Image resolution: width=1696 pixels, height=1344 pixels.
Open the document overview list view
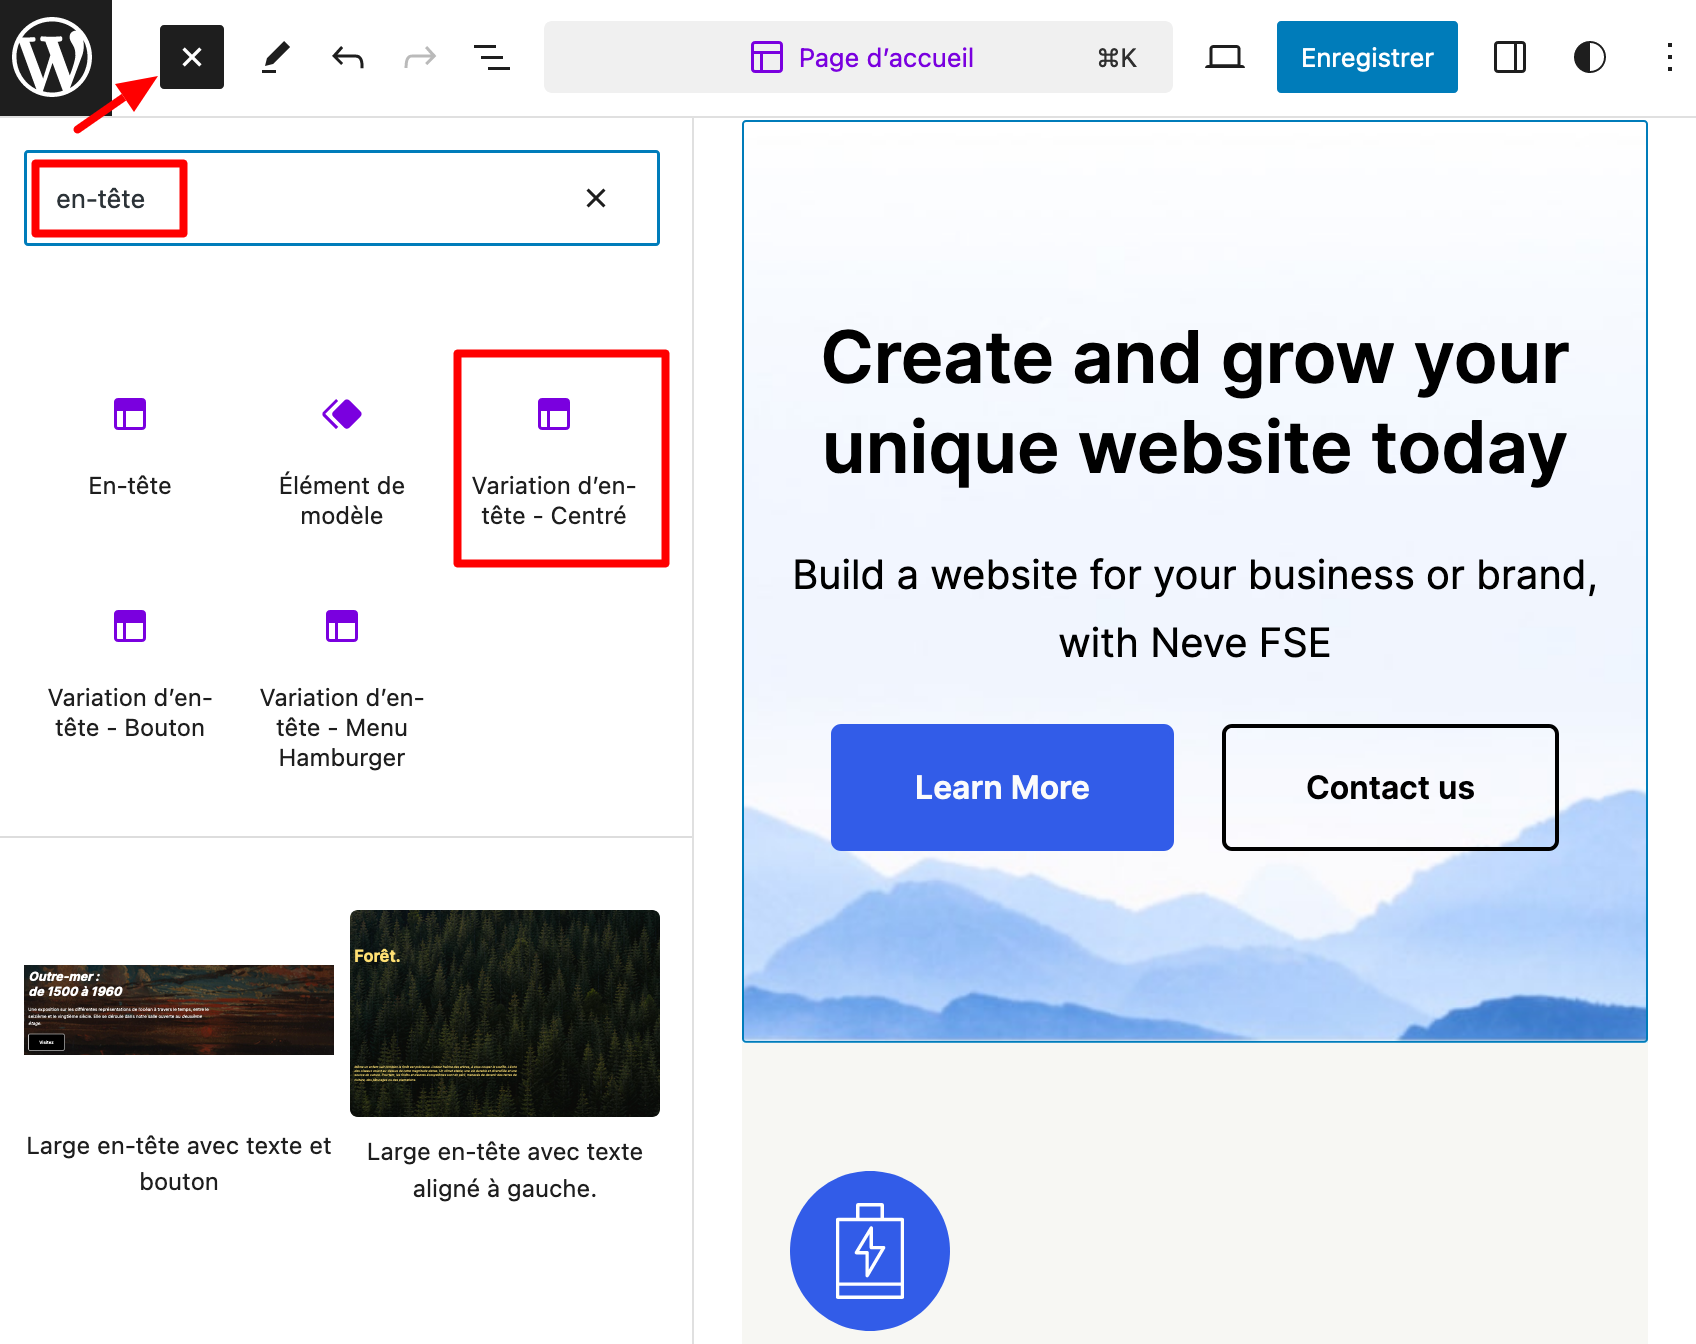(491, 57)
